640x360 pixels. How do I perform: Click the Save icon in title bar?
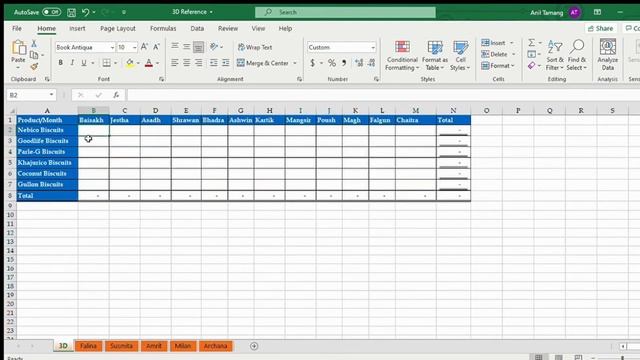pyautogui.click(x=71, y=12)
